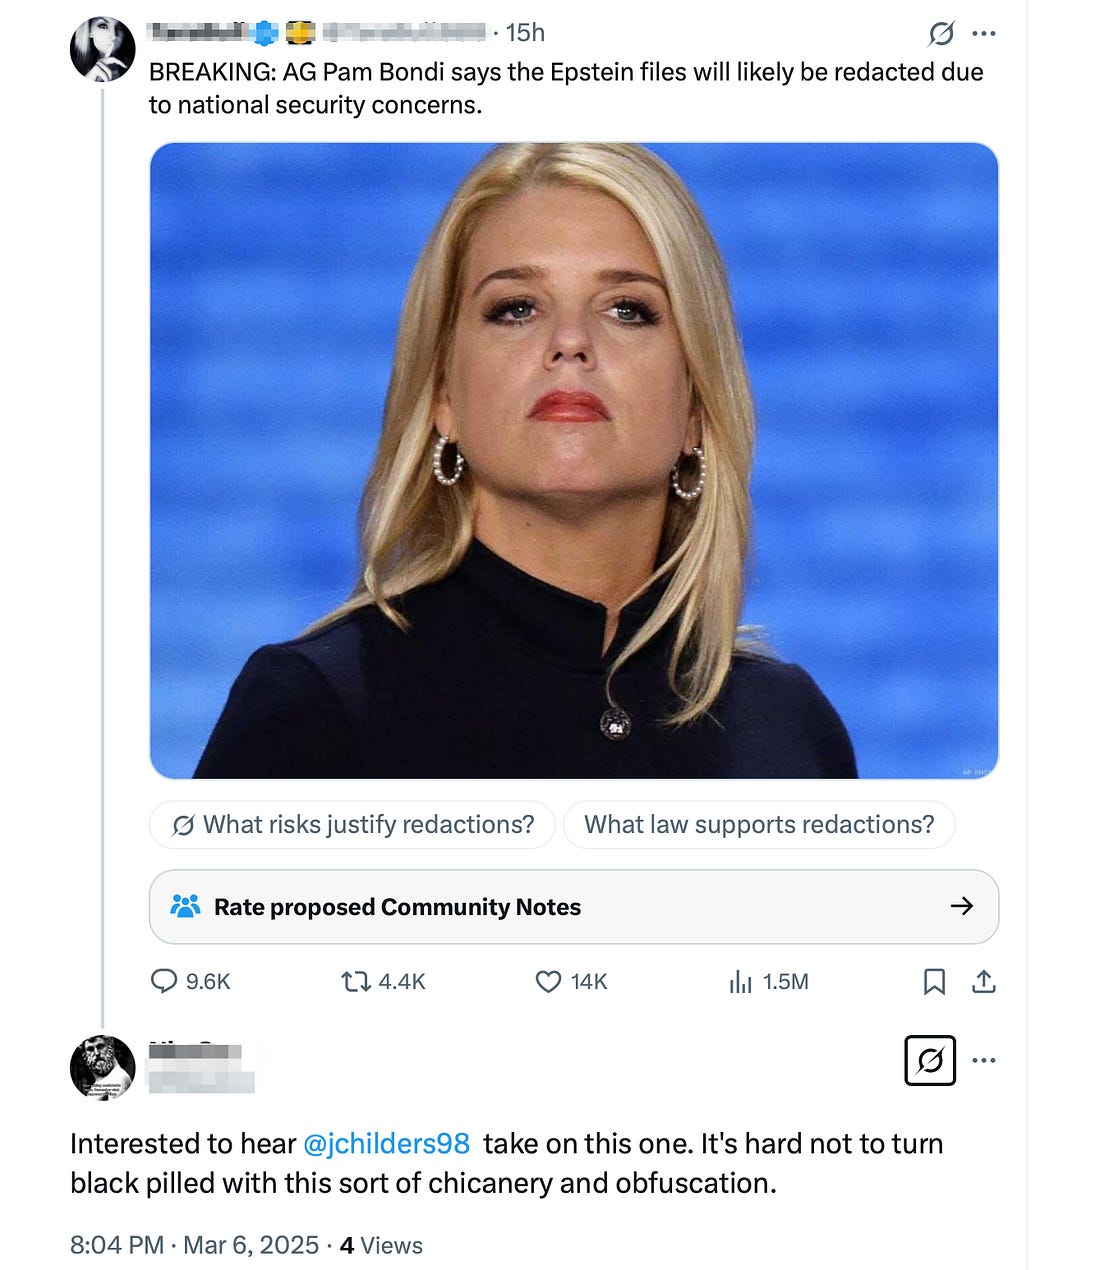
Task: Click the arrow on Community Notes banner
Action: point(962,906)
